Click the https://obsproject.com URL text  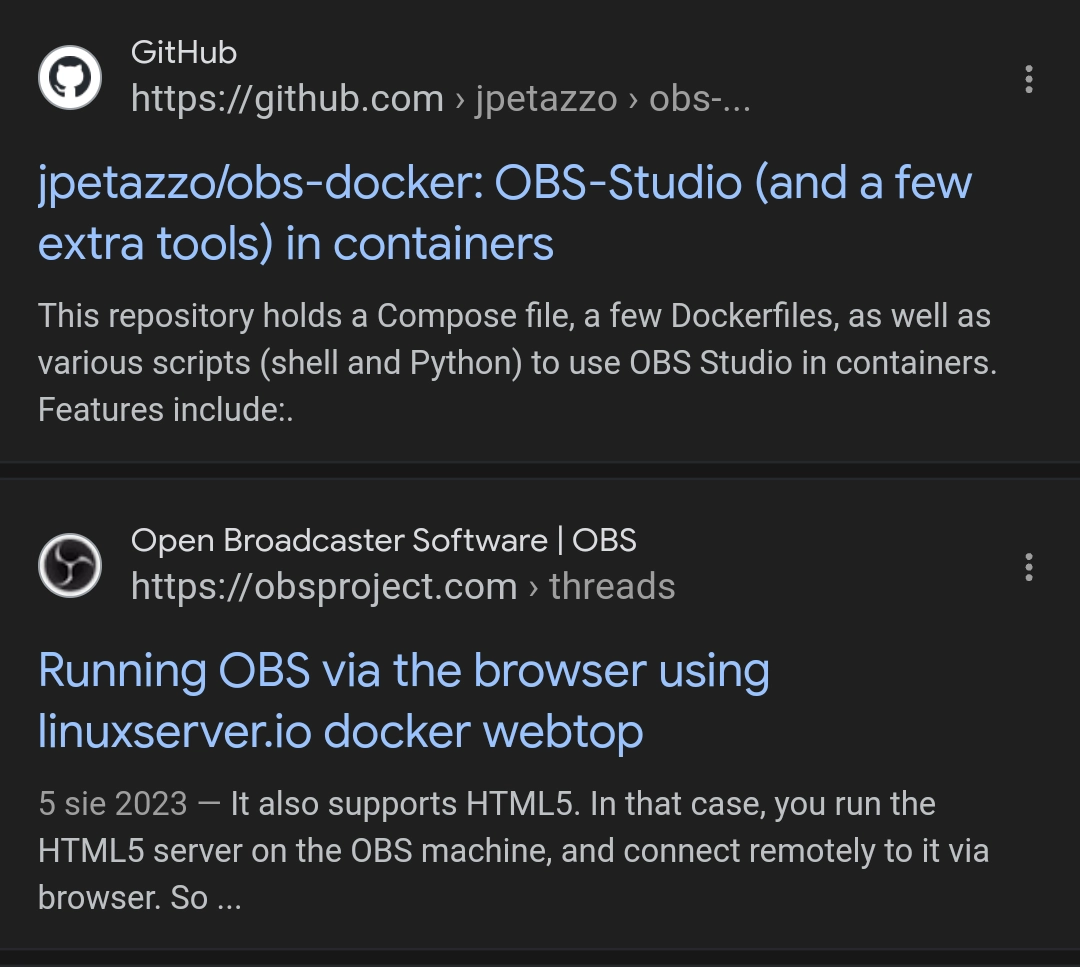pyautogui.click(x=324, y=586)
